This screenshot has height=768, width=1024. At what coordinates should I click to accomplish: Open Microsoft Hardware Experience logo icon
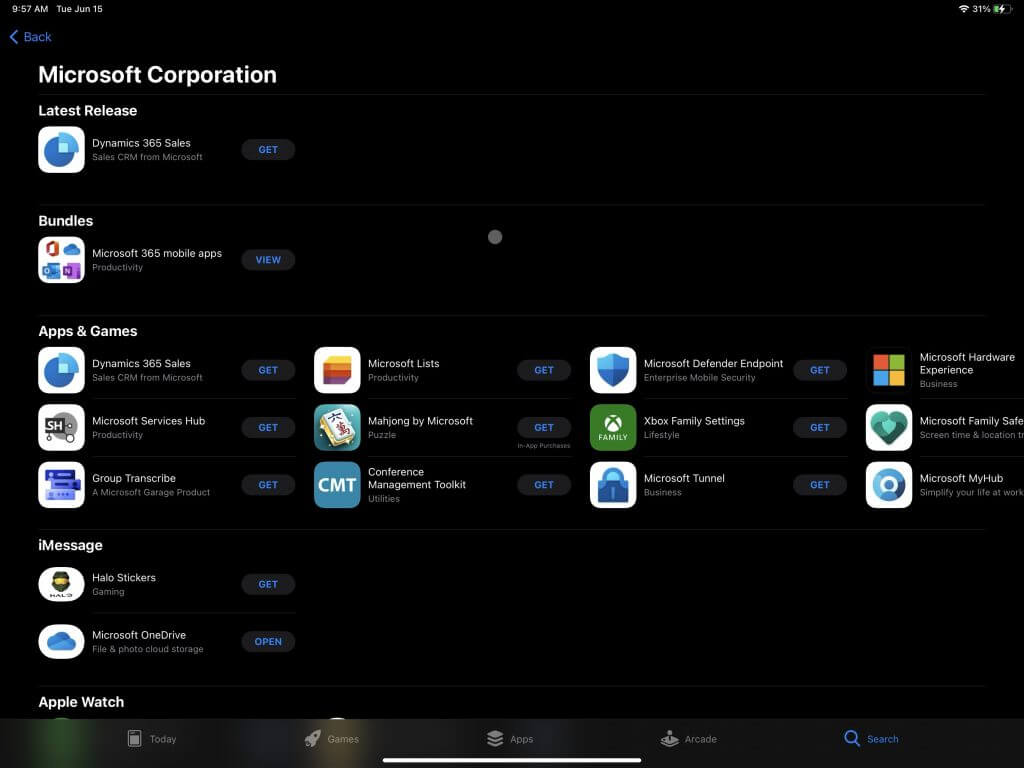tap(889, 370)
